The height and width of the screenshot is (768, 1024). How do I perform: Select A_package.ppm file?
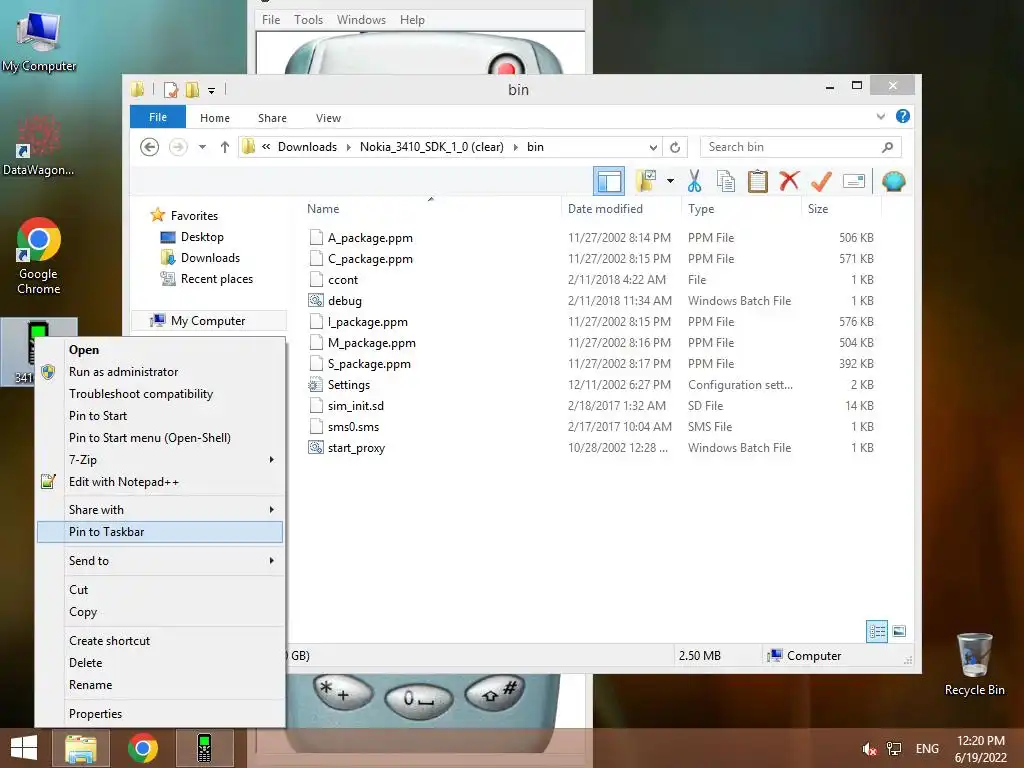[370, 238]
